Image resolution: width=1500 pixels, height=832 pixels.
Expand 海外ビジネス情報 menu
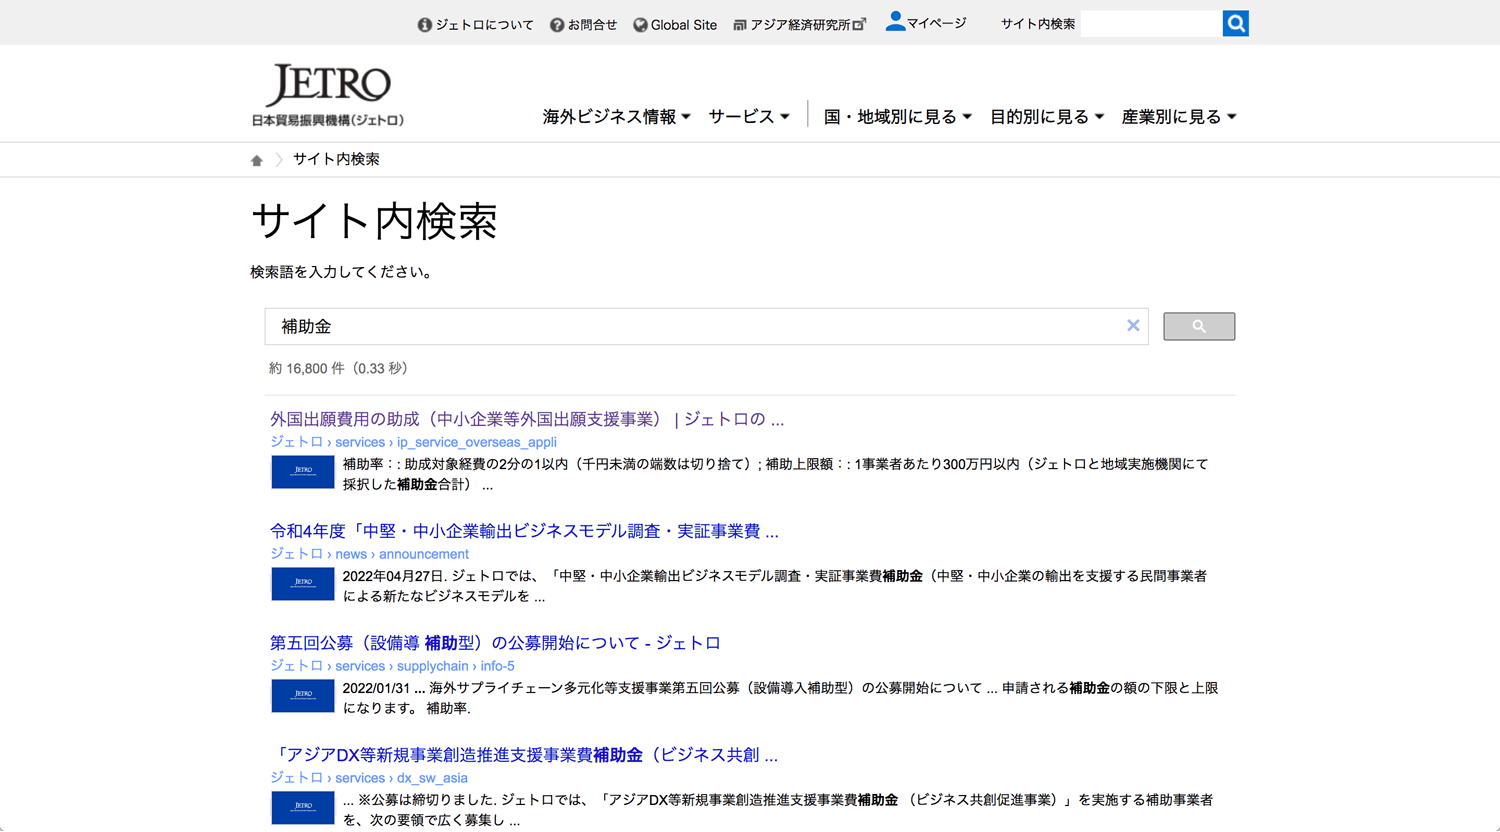tap(616, 117)
